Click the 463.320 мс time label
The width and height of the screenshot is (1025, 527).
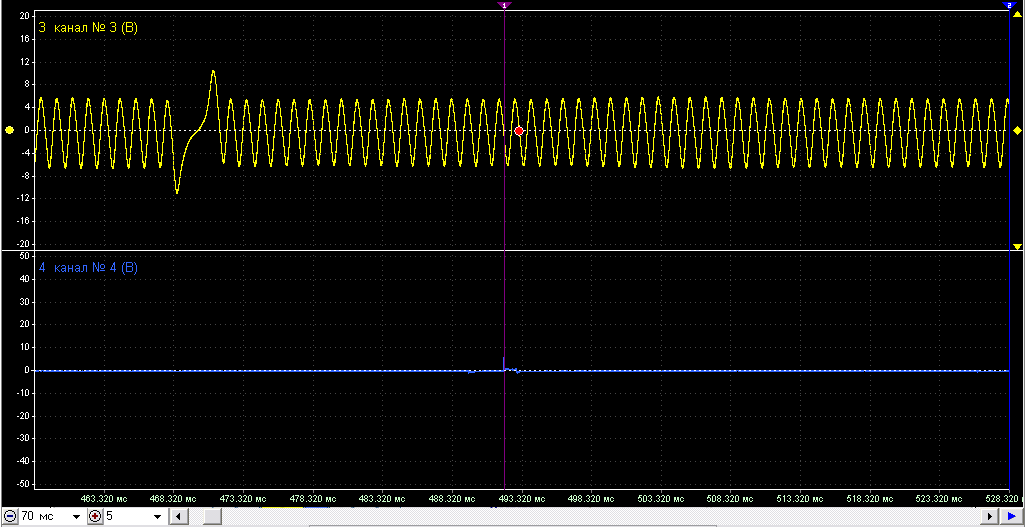(105, 498)
